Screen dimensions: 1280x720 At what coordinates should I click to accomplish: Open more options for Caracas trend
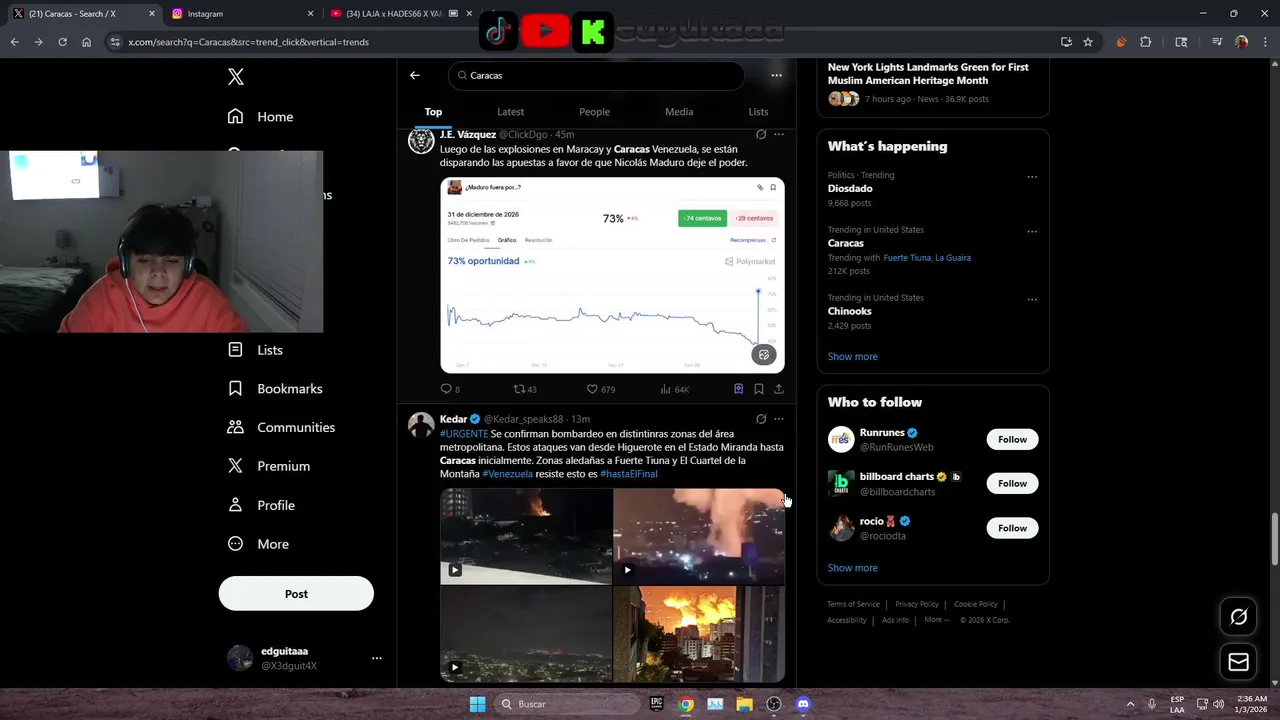1032,231
